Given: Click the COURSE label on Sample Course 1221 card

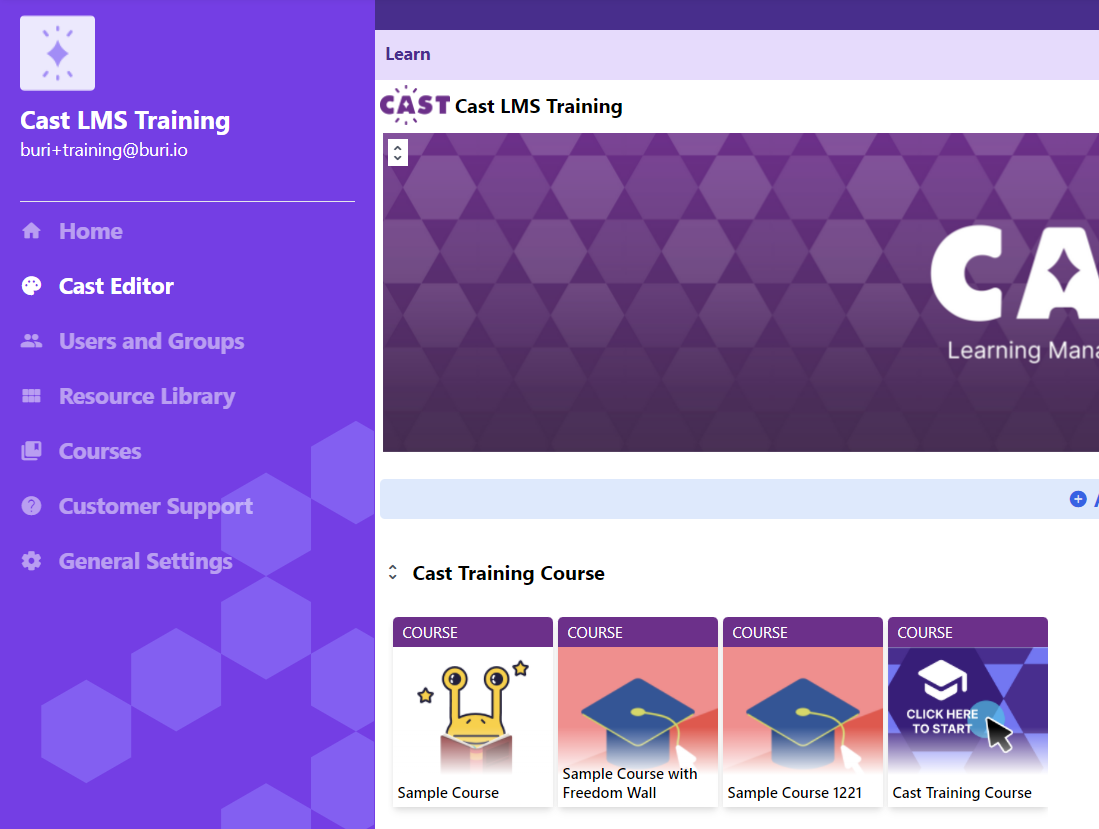Looking at the screenshot, I should pos(760,633).
